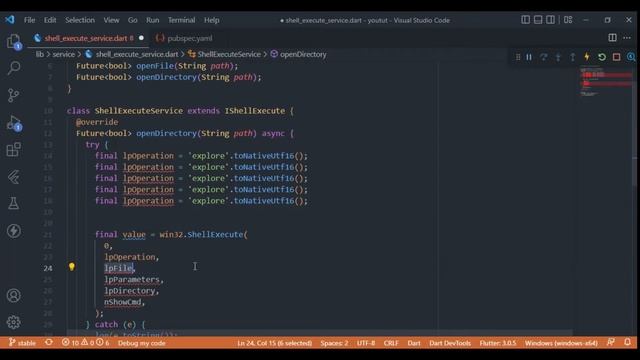Open the feedback icon in status bar
Image resolution: width=640 pixels, height=360 pixels.
611,342
